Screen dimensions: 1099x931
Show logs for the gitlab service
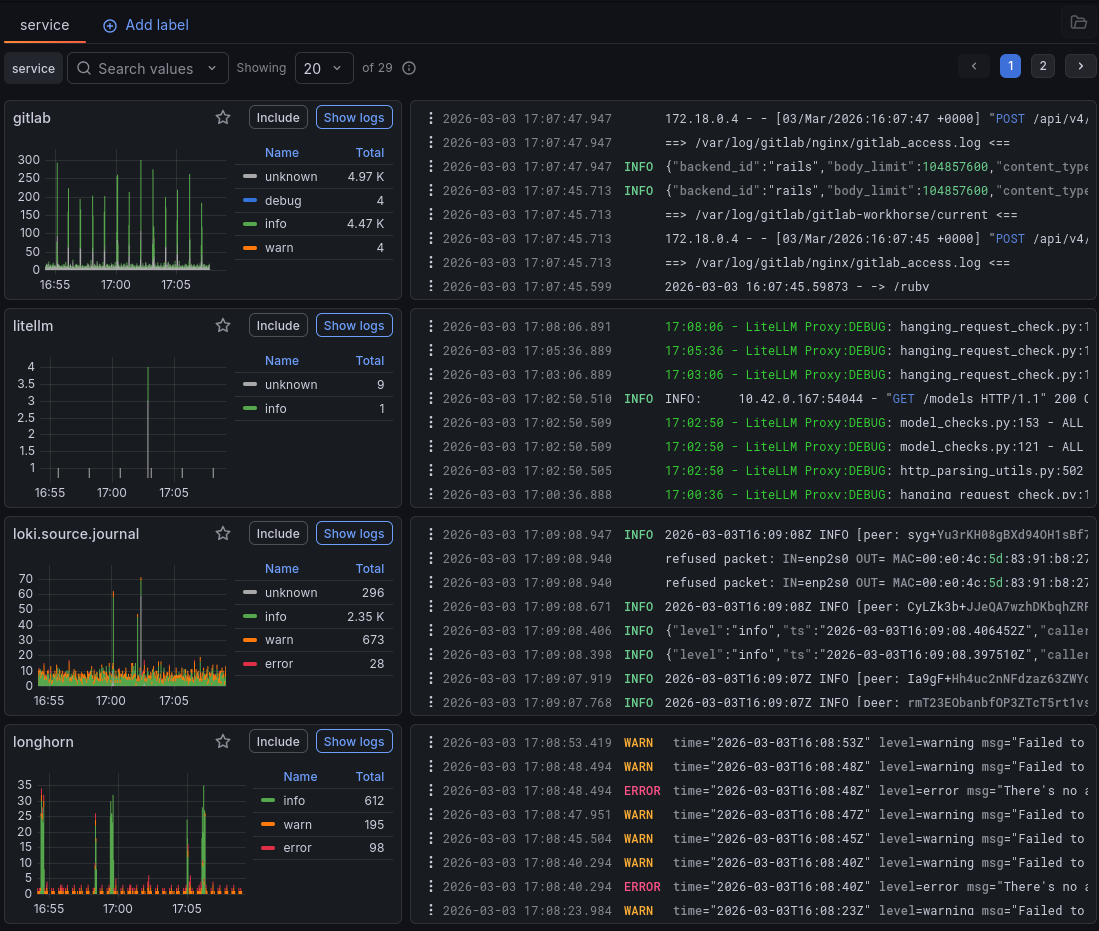coord(354,117)
